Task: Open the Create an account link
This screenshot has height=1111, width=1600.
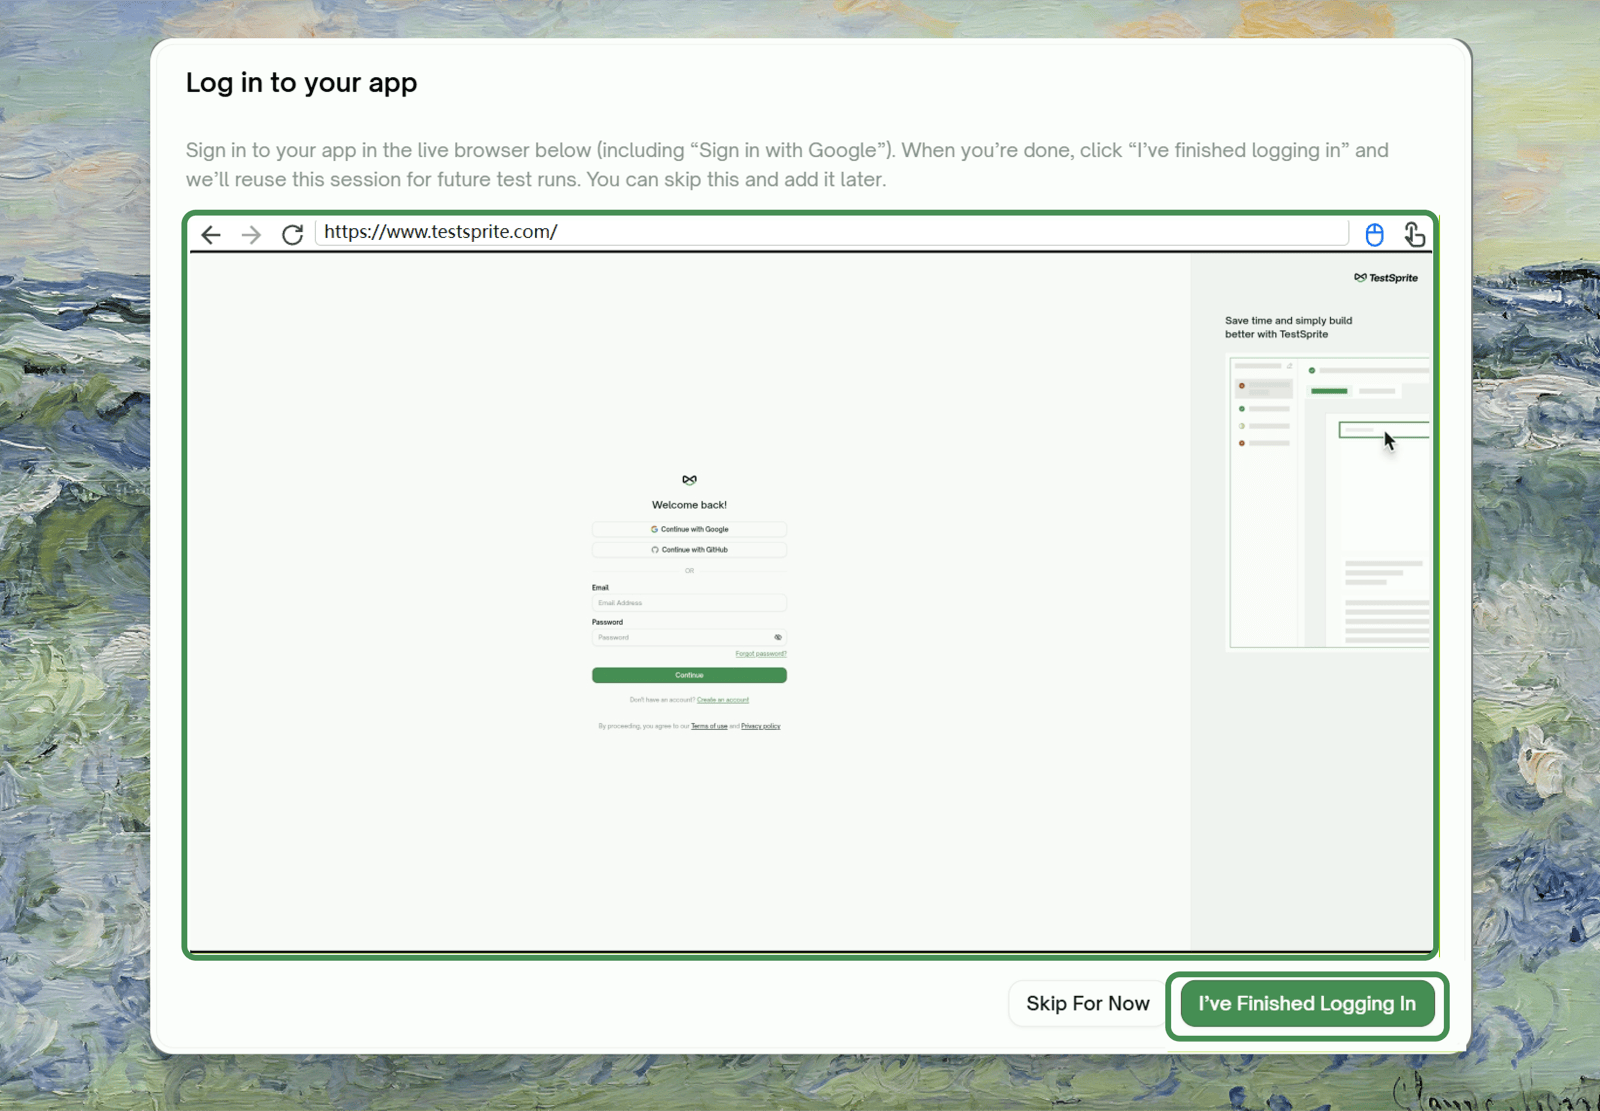Action: pyautogui.click(x=723, y=700)
